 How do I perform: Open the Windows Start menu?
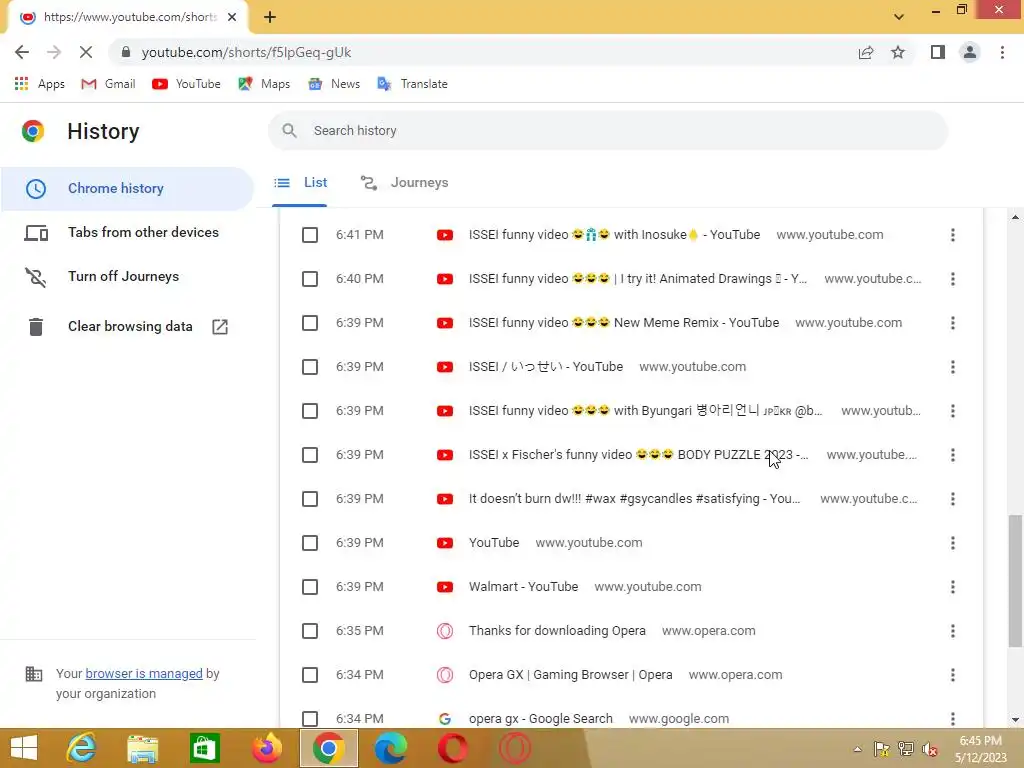[23, 748]
